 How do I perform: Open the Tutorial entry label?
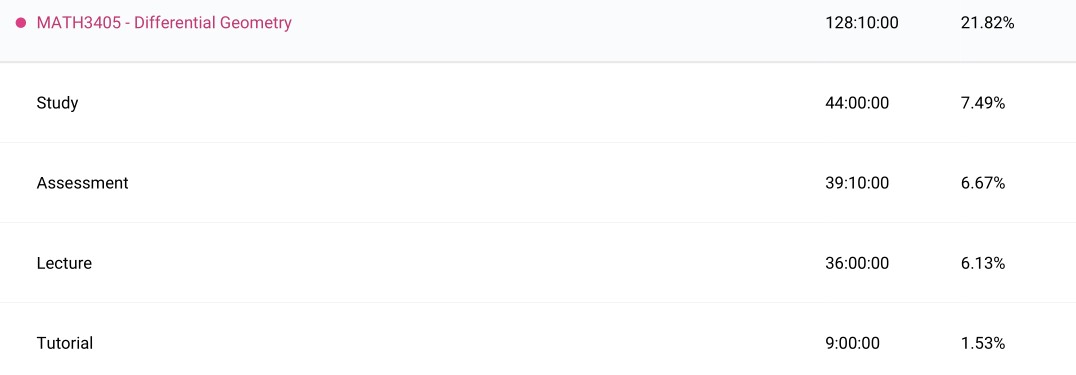[x=65, y=343]
